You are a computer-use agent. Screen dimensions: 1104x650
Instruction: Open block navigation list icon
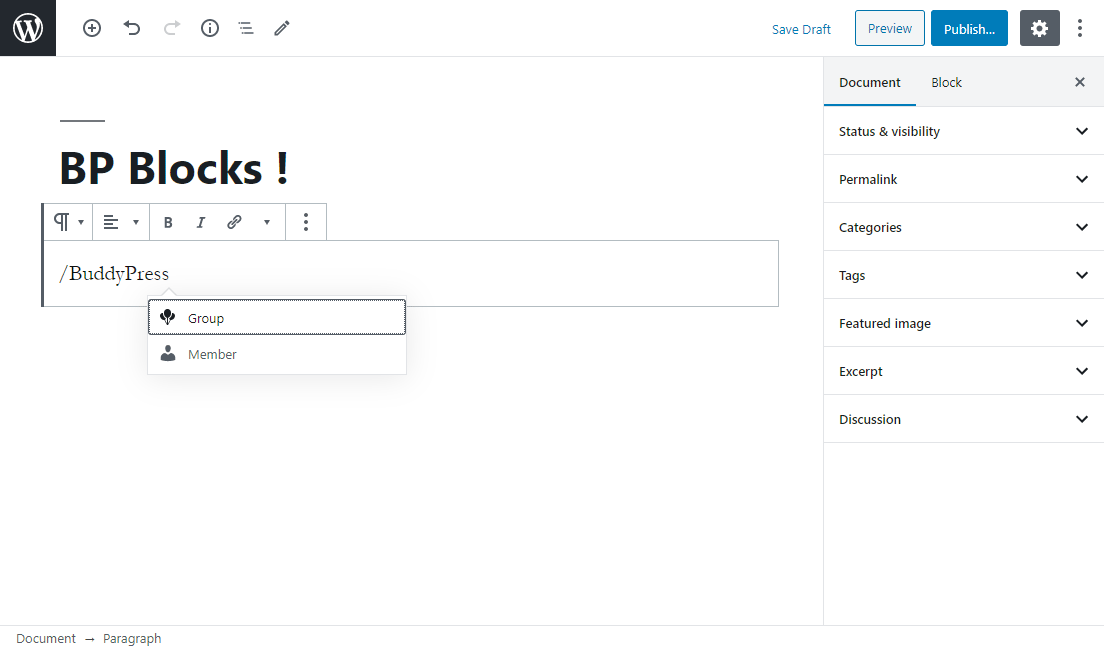tap(246, 28)
